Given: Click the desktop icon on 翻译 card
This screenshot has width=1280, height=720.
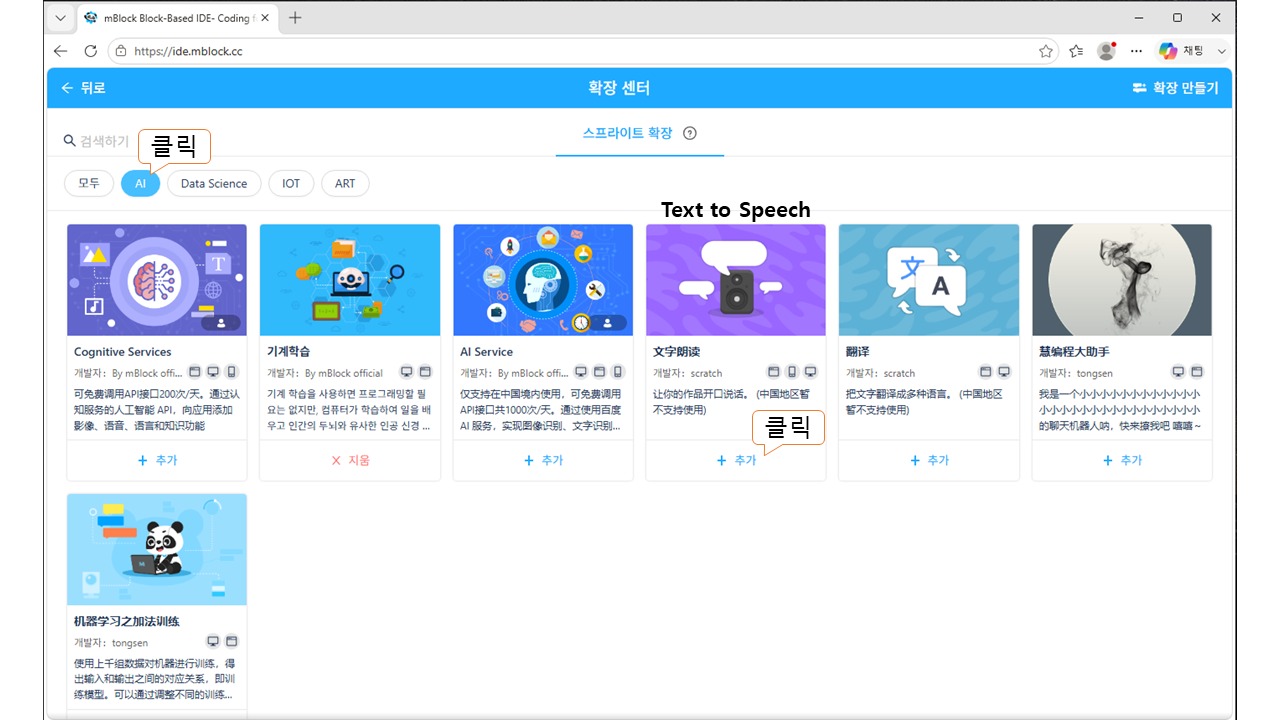Looking at the screenshot, I should pyautogui.click(x=1003, y=372).
